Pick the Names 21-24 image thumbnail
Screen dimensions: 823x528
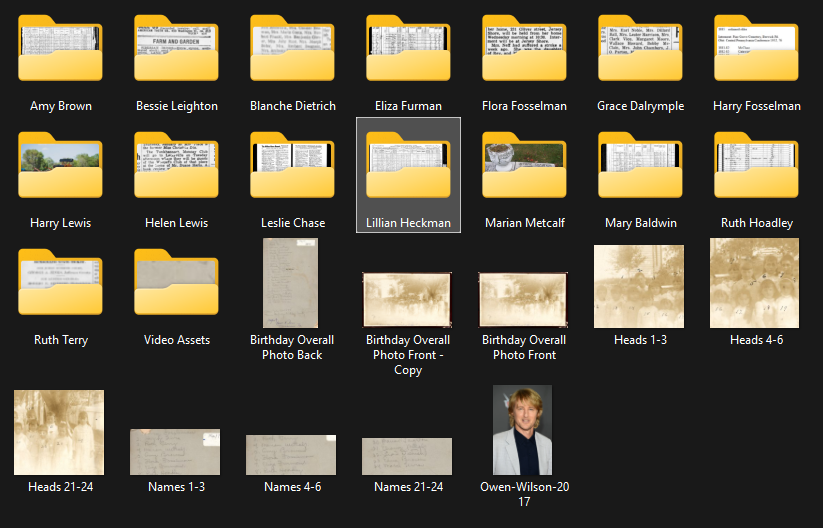(407, 456)
